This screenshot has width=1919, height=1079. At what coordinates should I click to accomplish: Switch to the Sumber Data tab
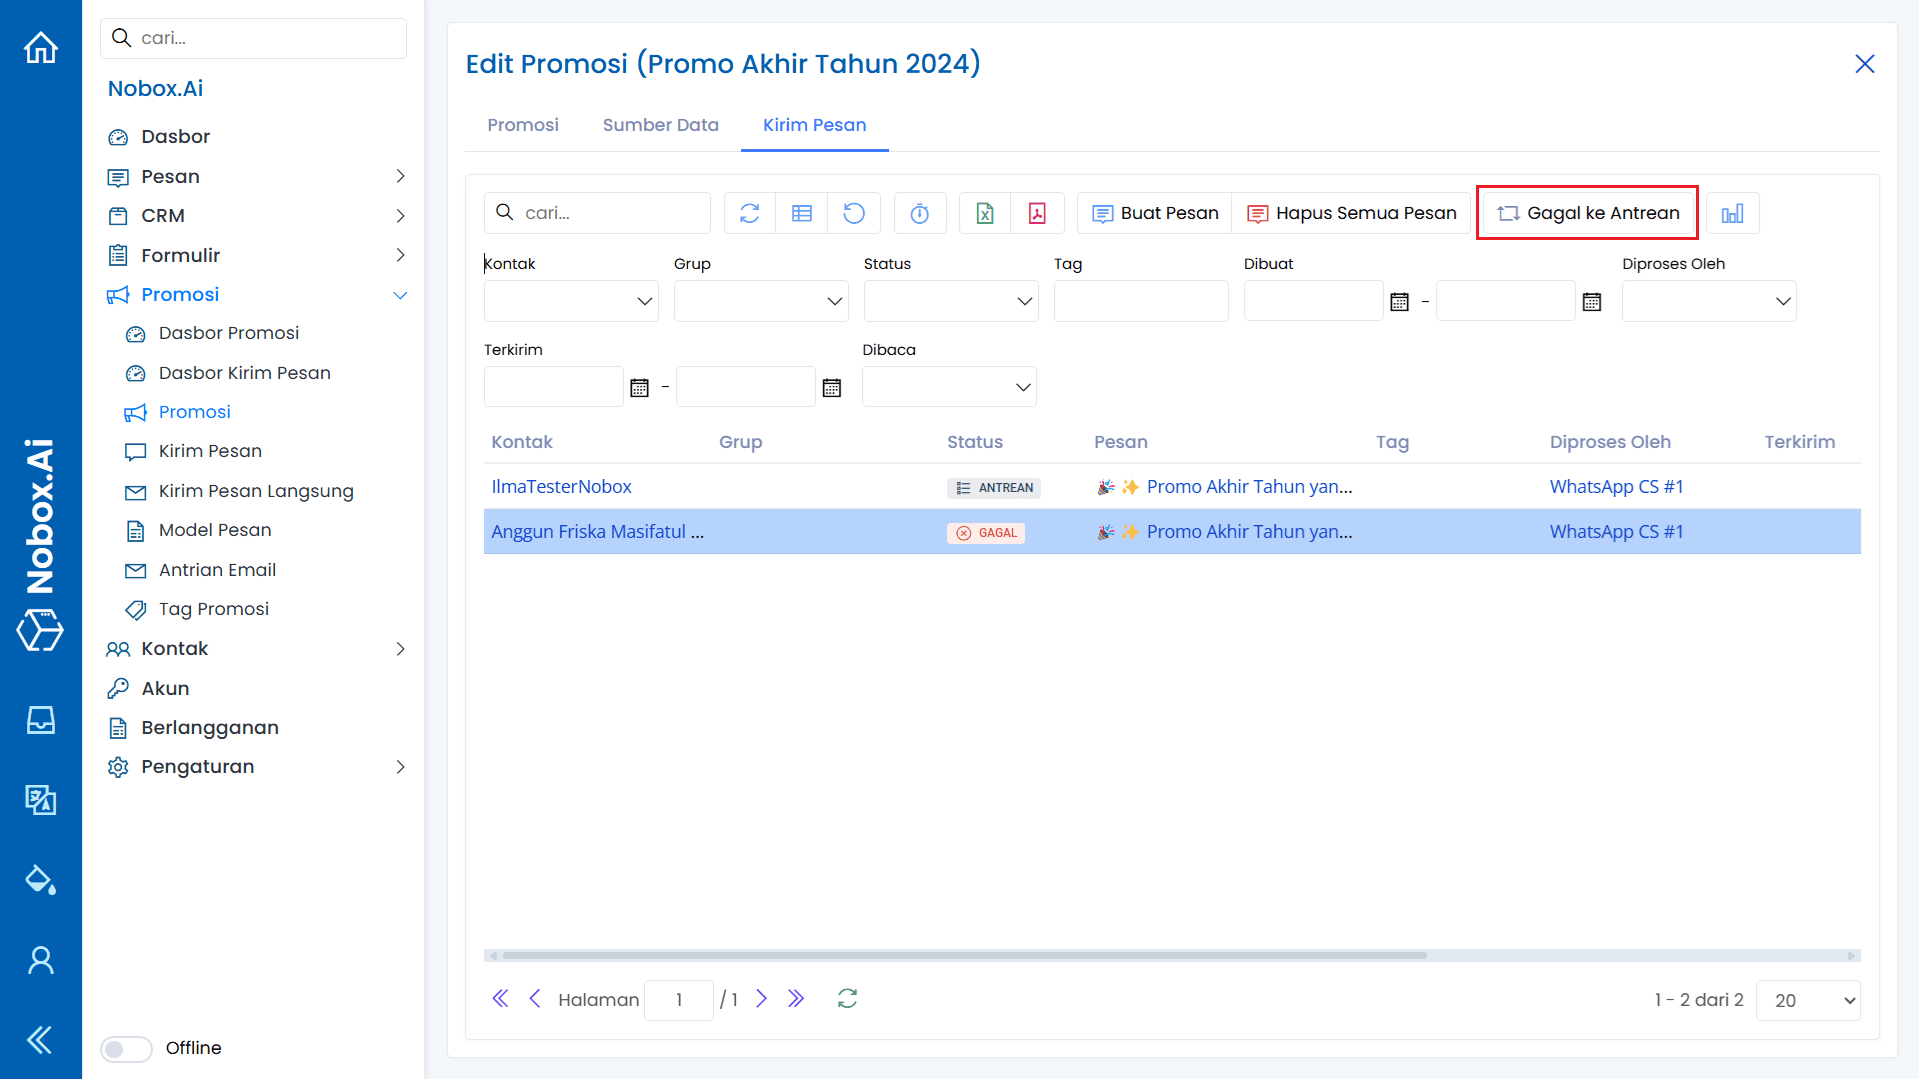pos(660,125)
